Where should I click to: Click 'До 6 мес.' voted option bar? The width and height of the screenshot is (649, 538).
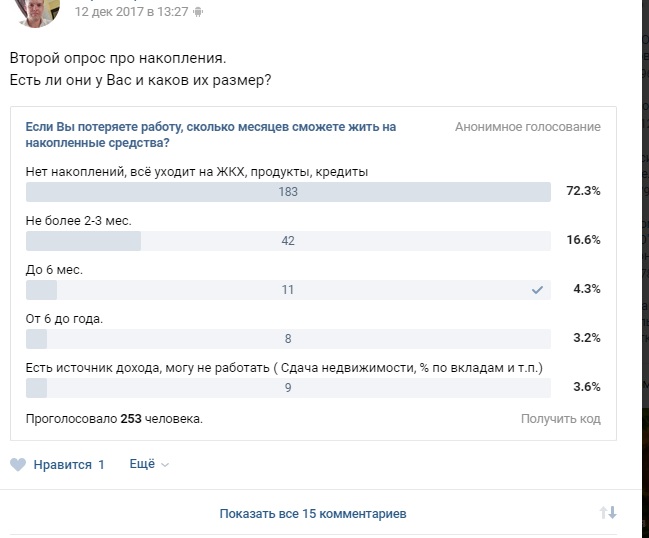pyautogui.click(x=288, y=290)
